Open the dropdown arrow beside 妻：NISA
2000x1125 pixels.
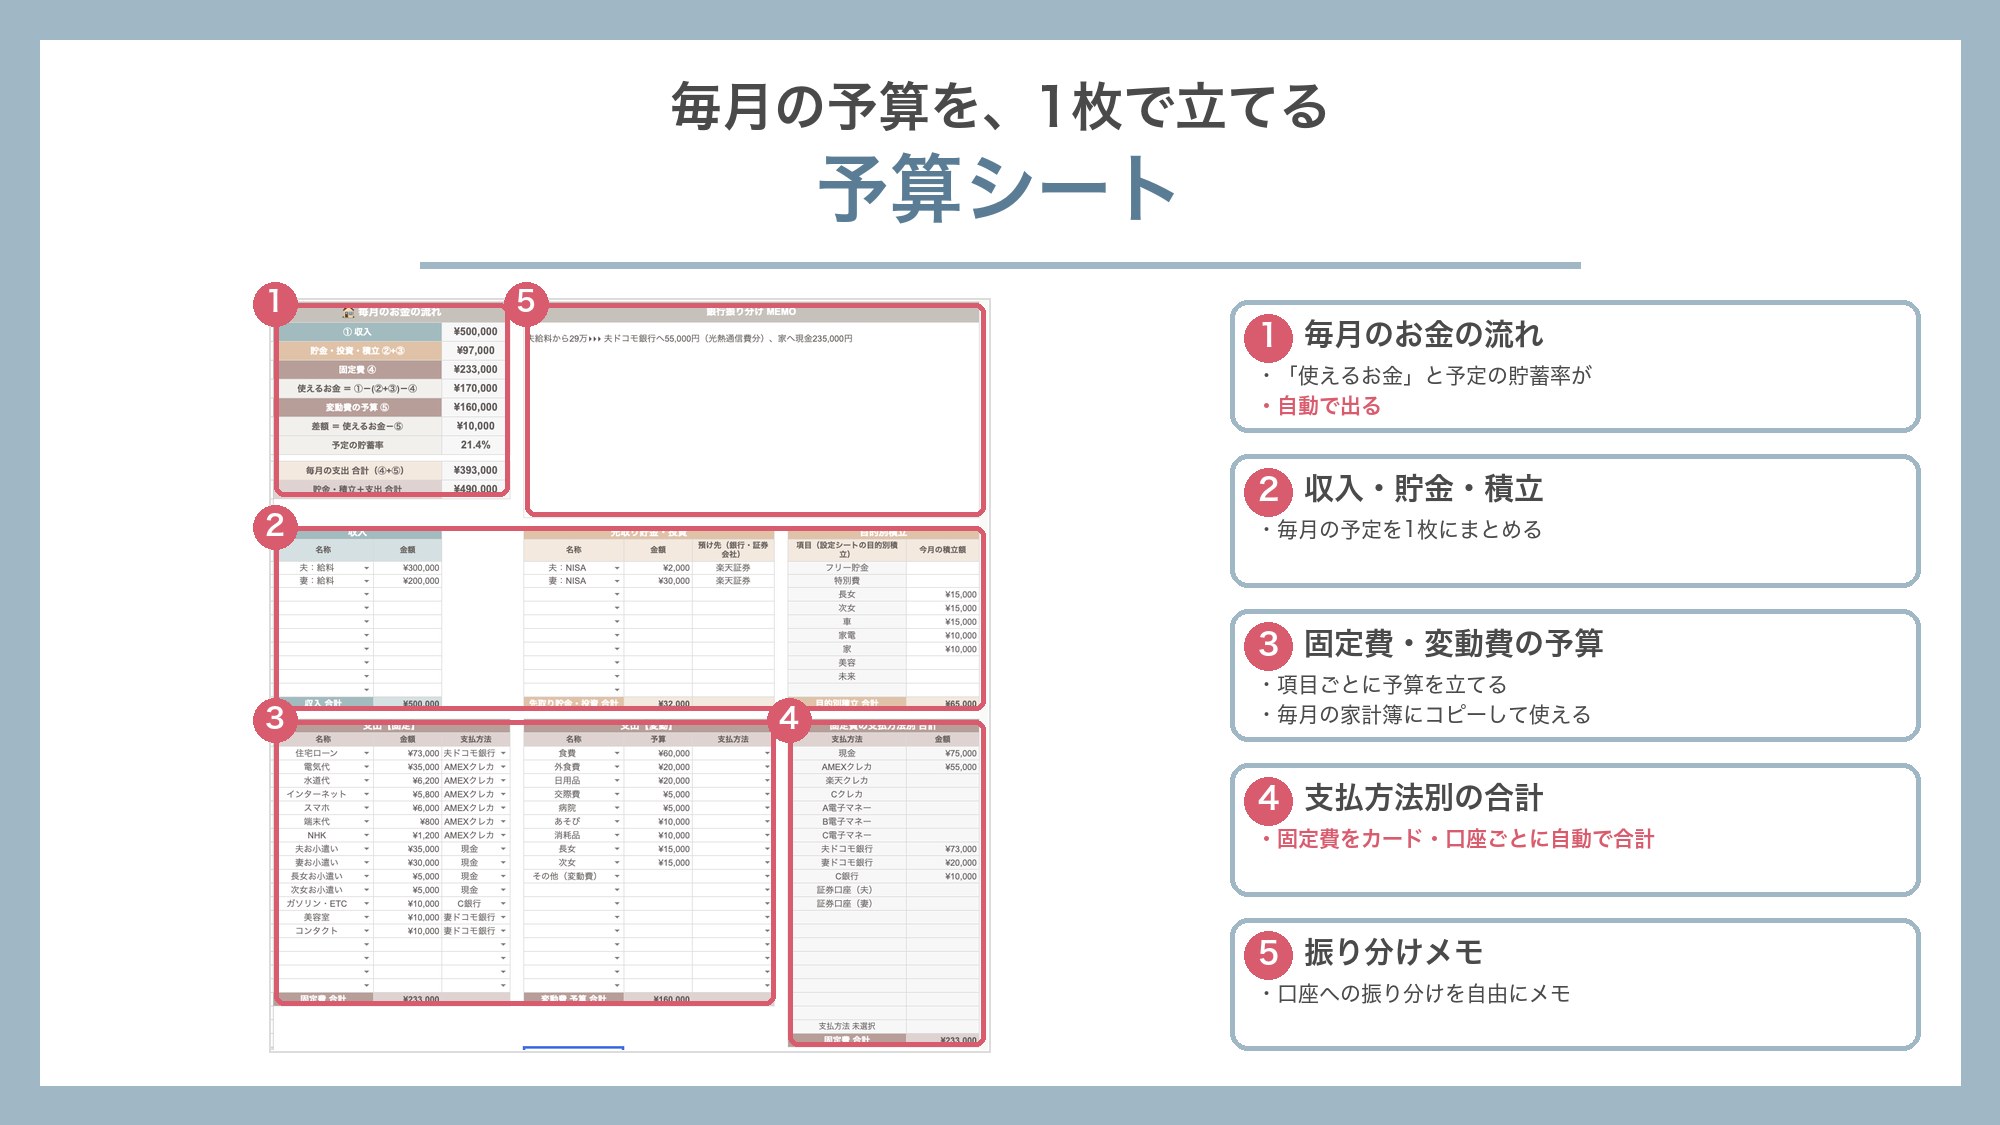click(617, 581)
